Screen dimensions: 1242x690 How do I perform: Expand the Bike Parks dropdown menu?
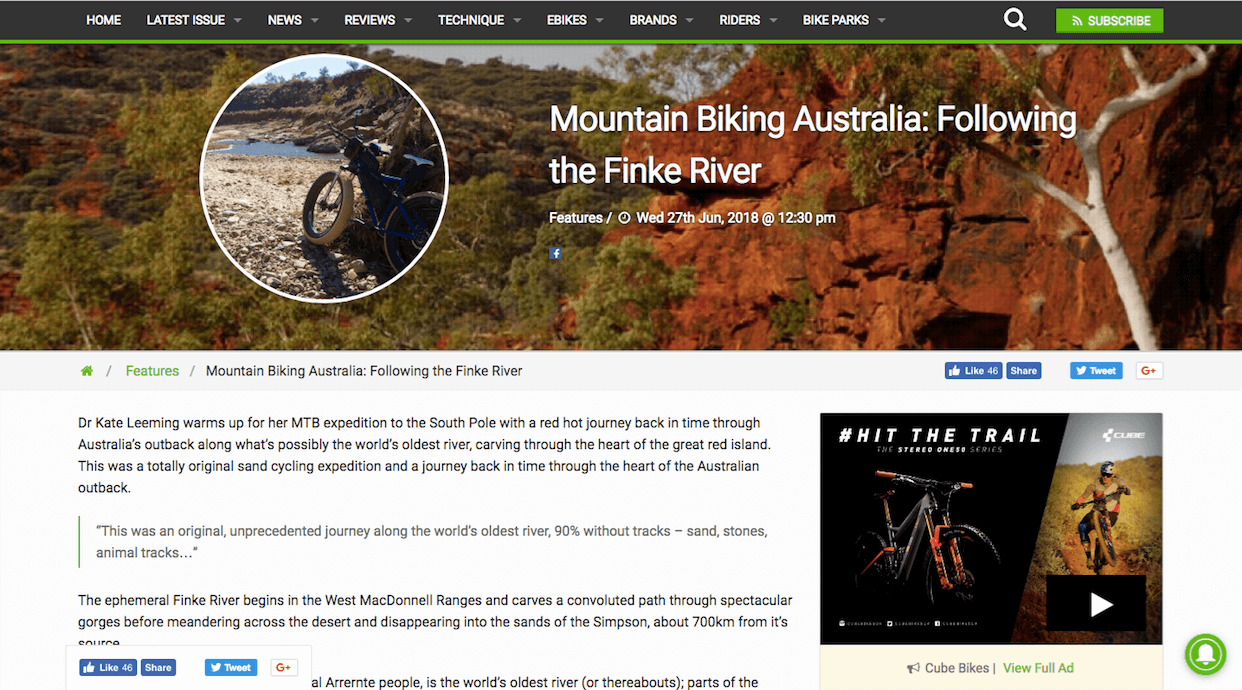point(844,20)
